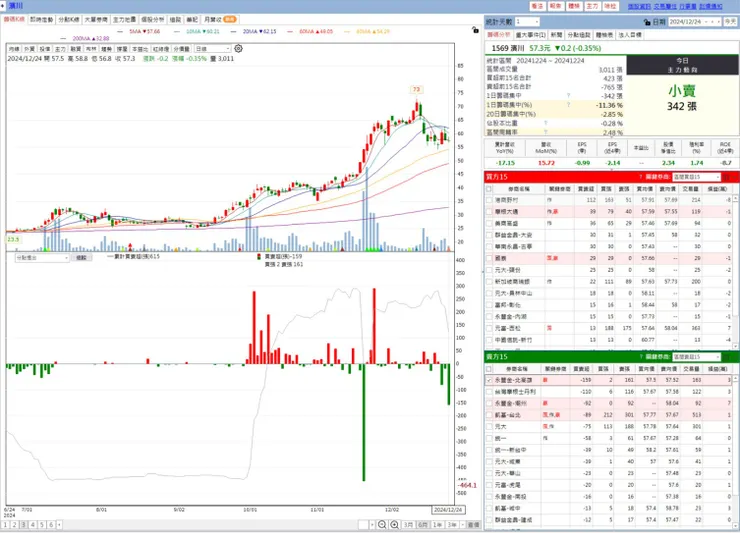
Task: Toggle buyer table header select-all checkbox
Action: pos(489,189)
